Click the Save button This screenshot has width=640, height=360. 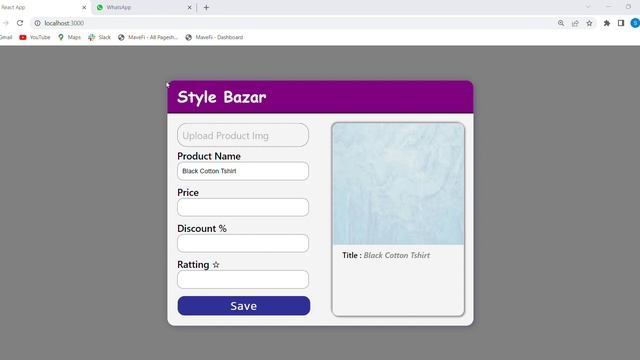click(244, 306)
